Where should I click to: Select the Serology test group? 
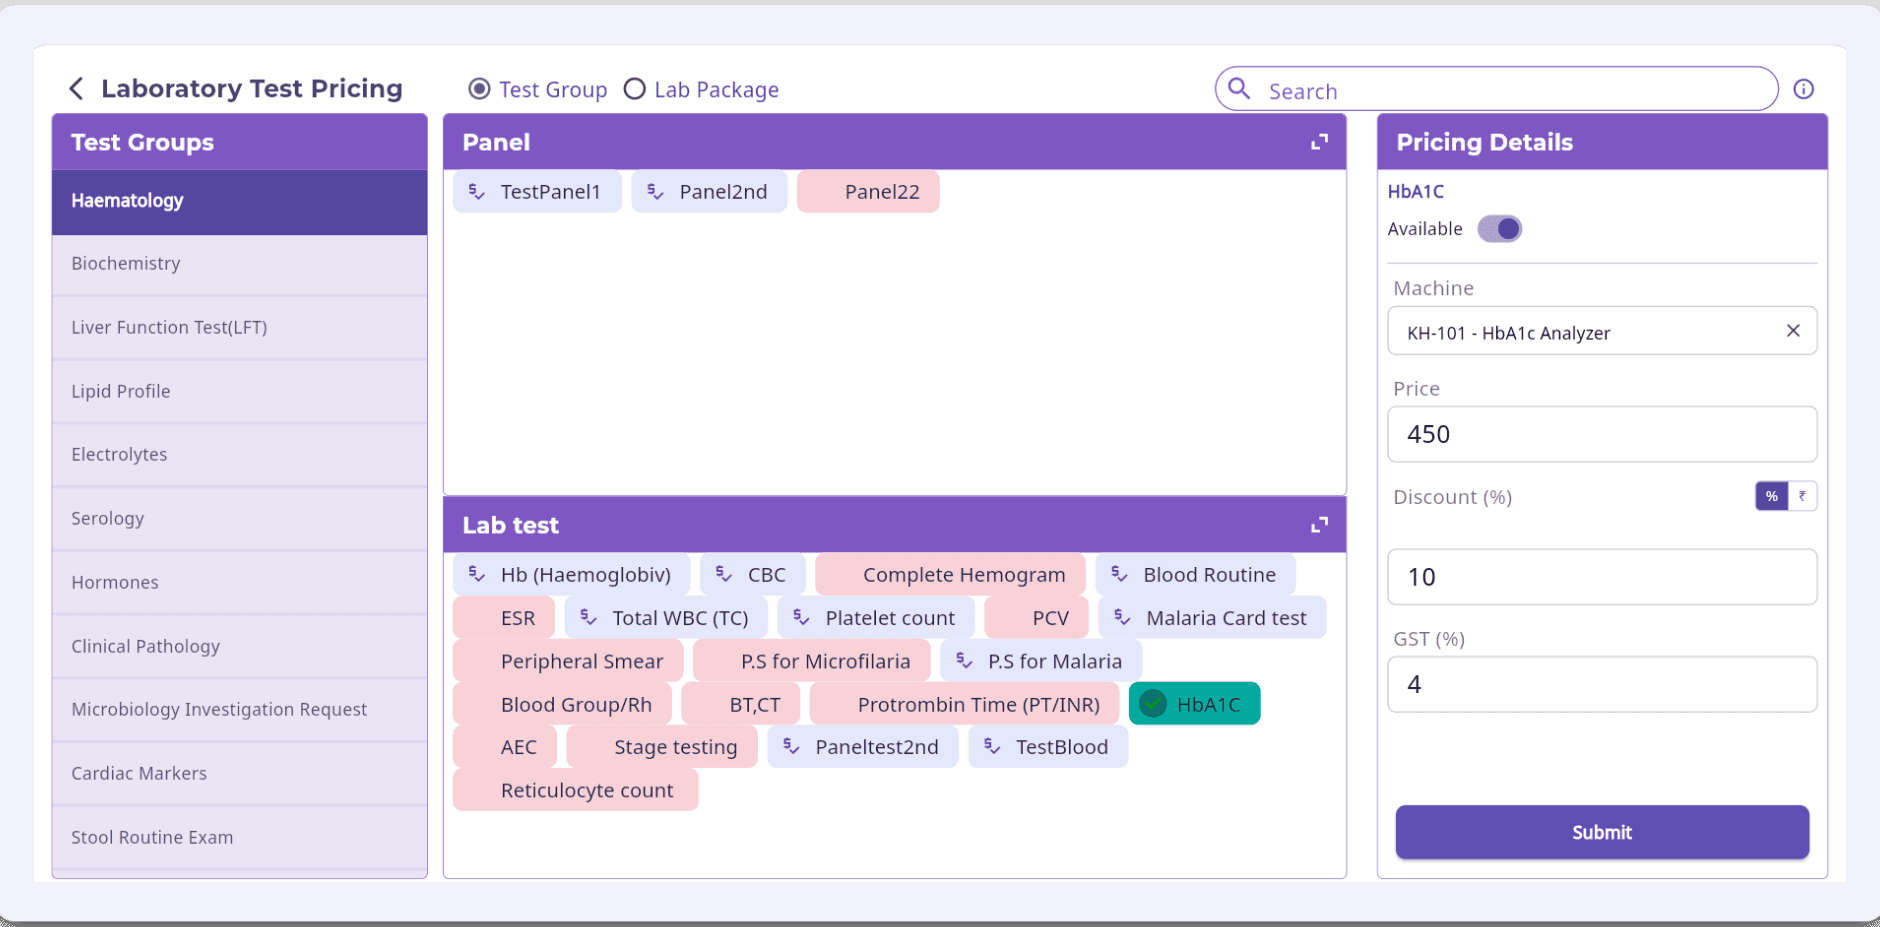tap(240, 519)
